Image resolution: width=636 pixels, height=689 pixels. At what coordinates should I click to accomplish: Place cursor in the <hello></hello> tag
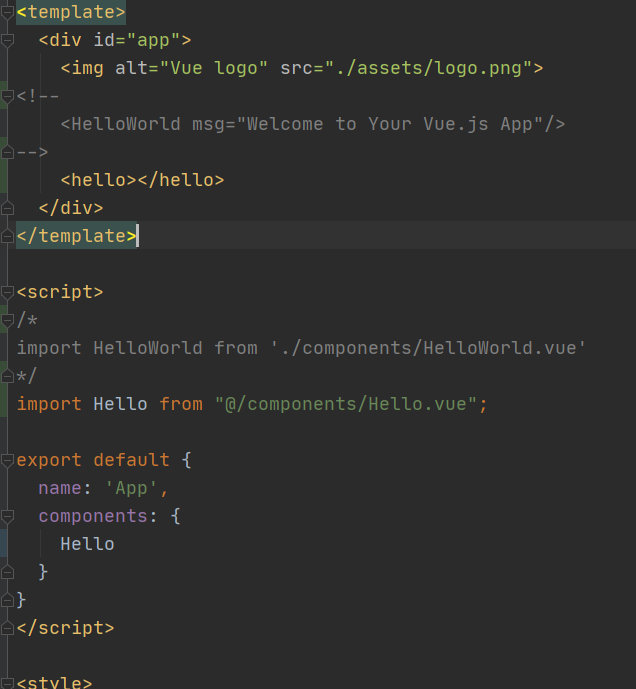tap(142, 180)
